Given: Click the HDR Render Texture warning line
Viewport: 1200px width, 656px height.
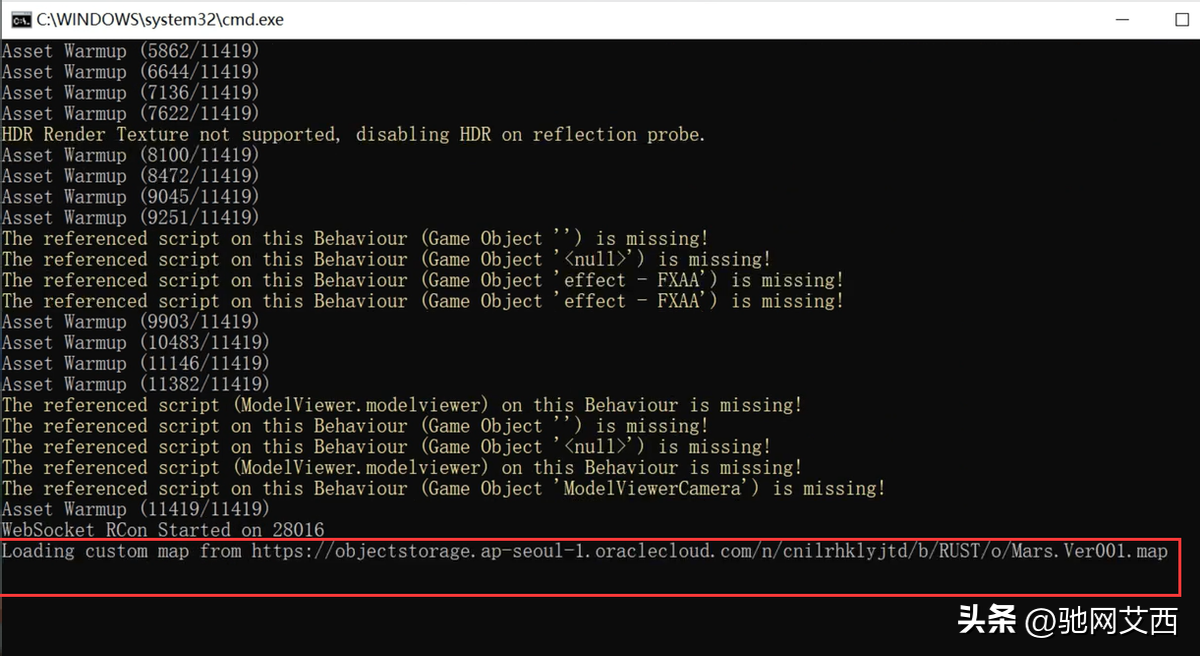Looking at the screenshot, I should 353,134.
